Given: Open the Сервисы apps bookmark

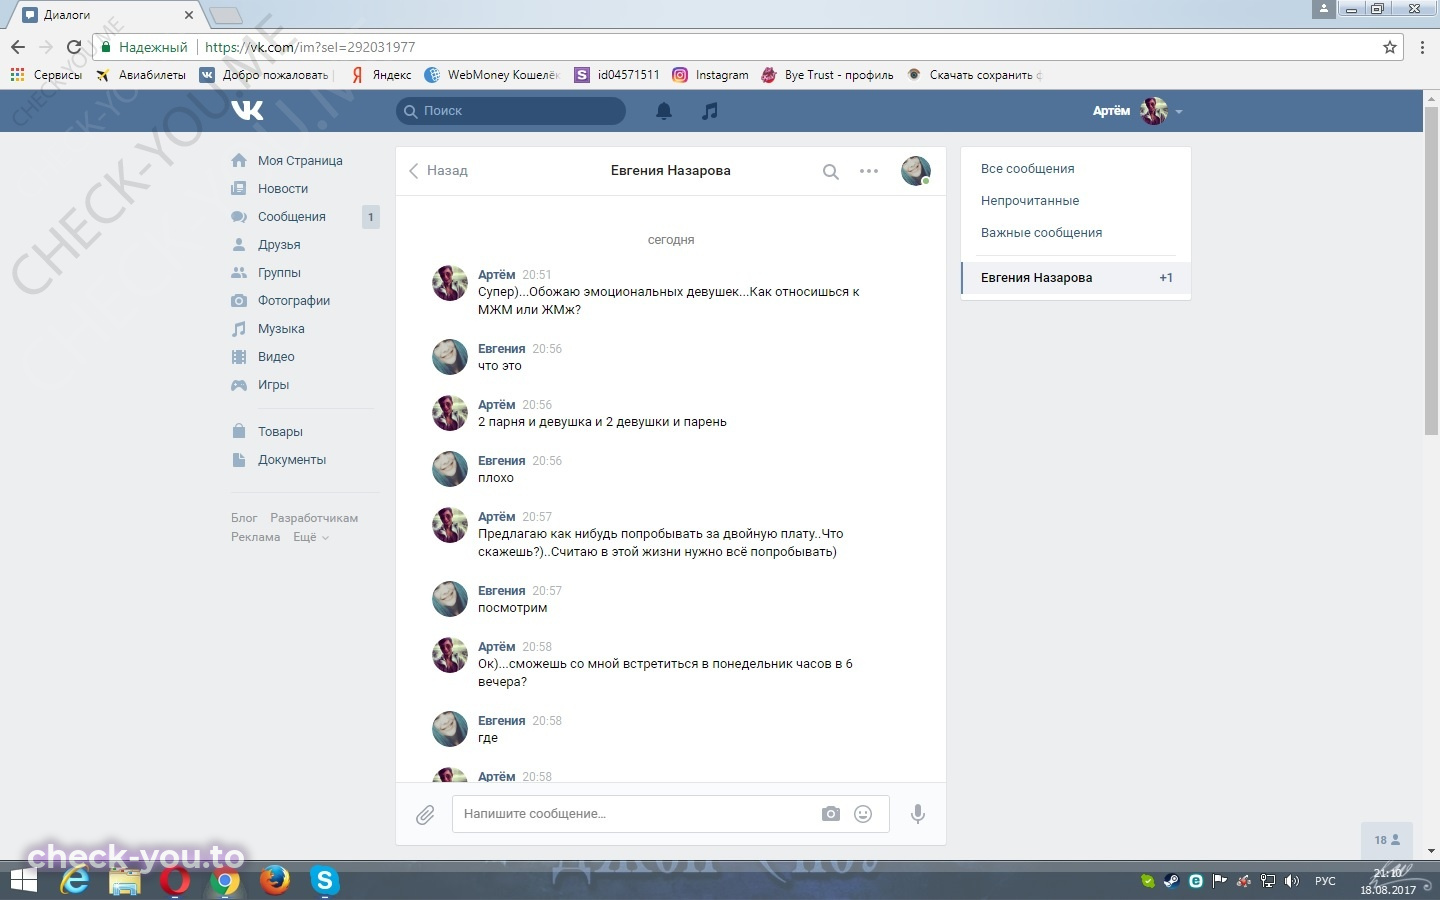Looking at the screenshot, I should 46,75.
